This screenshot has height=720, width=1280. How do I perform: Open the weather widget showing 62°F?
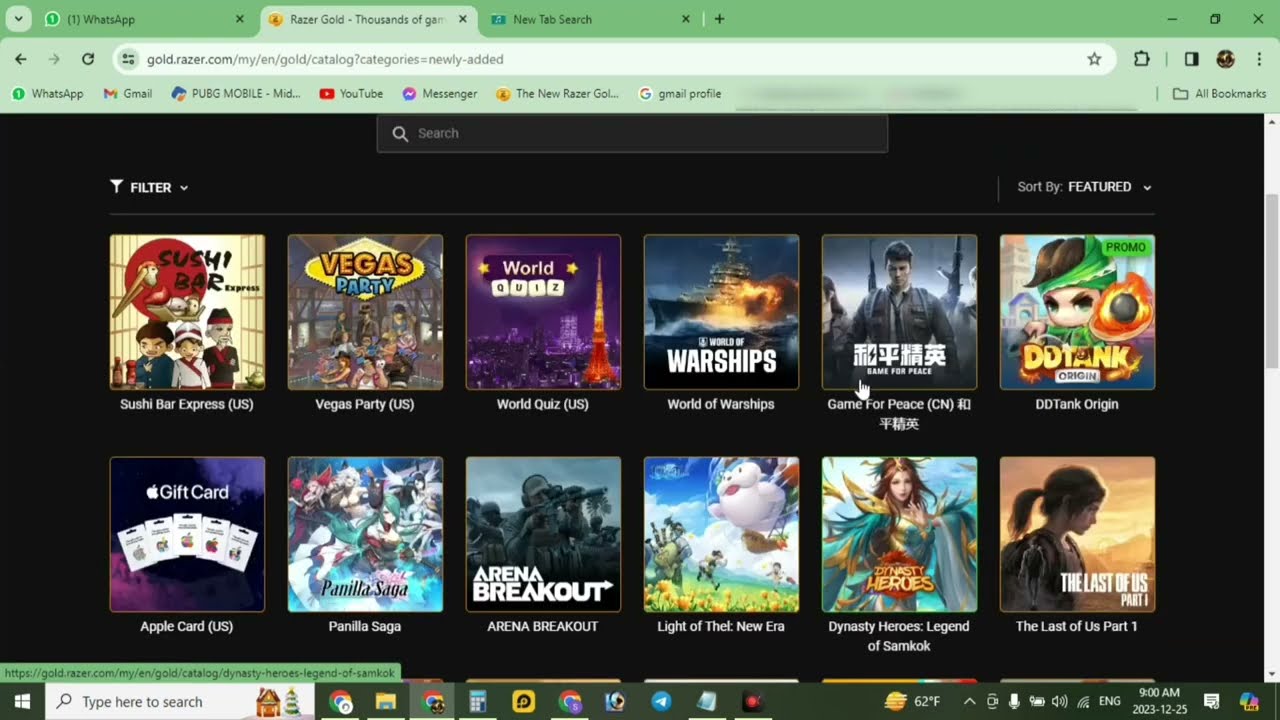point(913,702)
